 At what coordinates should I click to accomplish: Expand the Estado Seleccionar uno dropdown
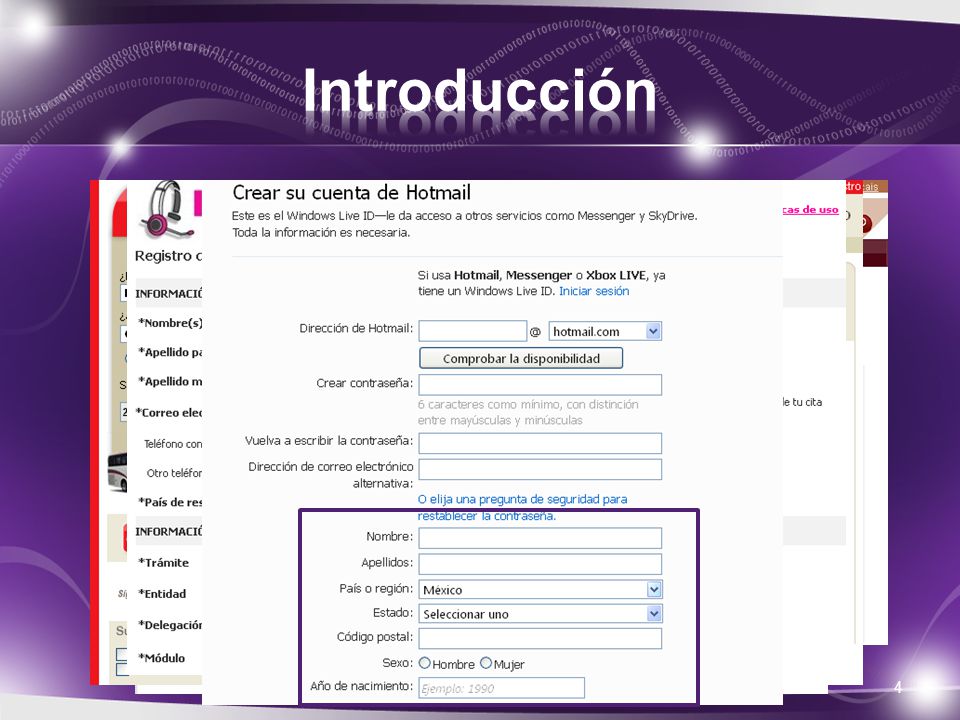point(540,613)
